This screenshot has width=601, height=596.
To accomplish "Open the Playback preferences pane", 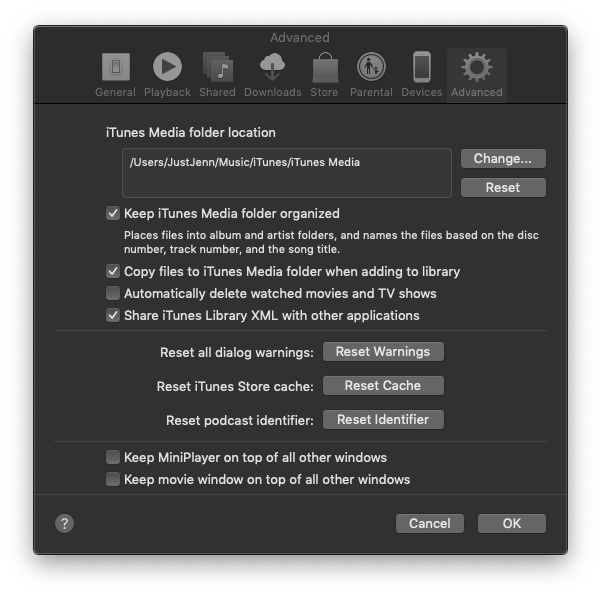I will point(167,75).
